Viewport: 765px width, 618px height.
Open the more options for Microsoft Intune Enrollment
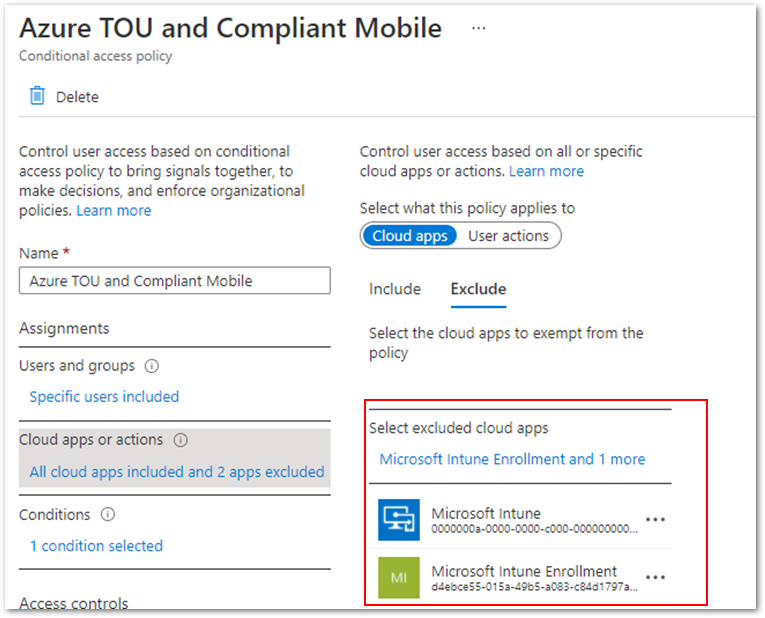tap(655, 578)
